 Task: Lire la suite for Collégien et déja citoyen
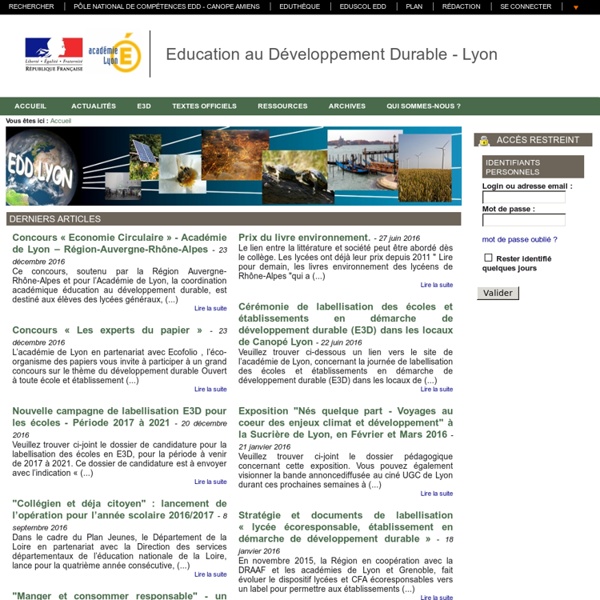tap(210, 574)
